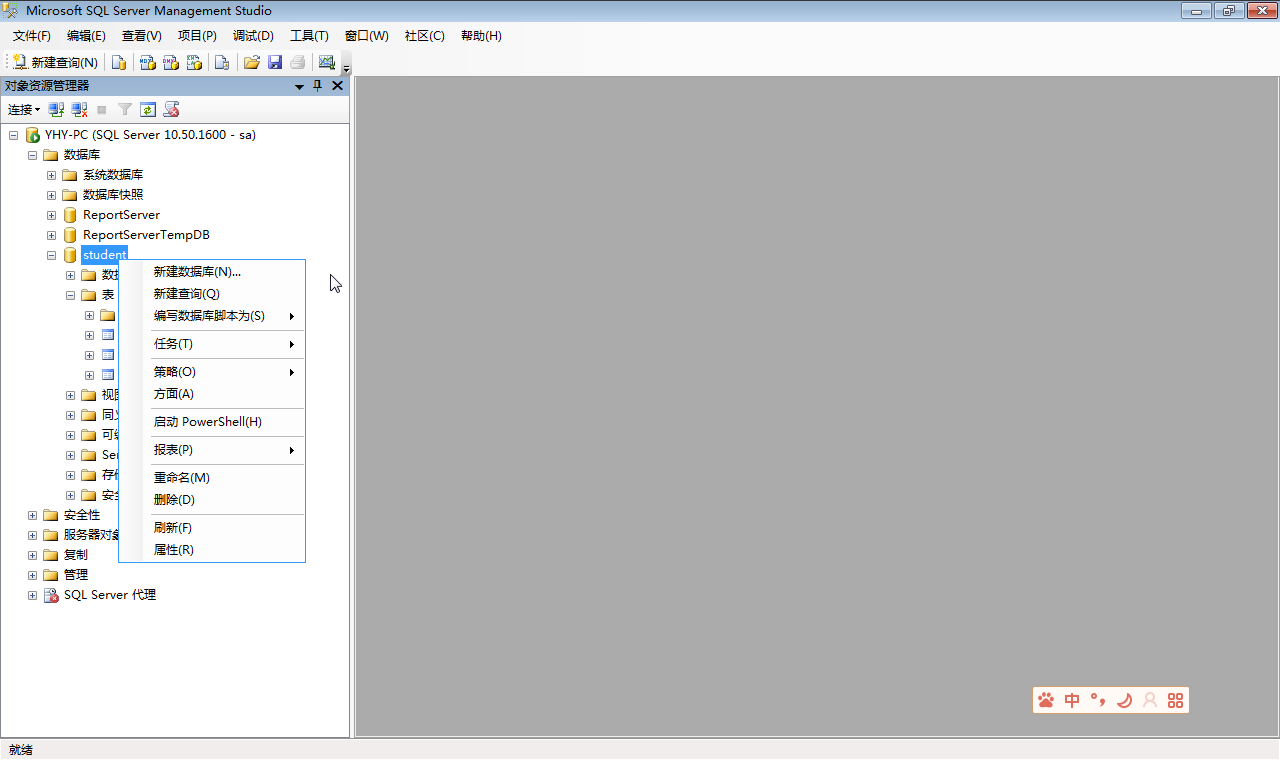The image size is (1280, 760).
Task: Open the Activity Monitor toolbar icon
Action: point(327,62)
